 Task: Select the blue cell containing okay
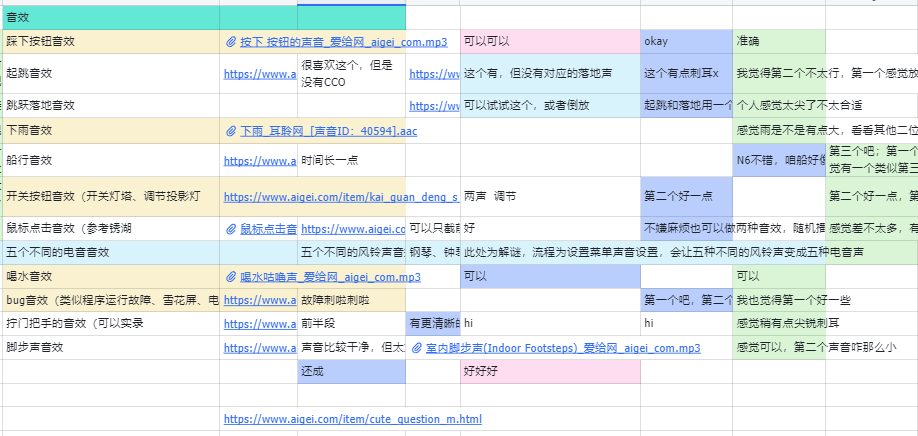click(x=686, y=42)
